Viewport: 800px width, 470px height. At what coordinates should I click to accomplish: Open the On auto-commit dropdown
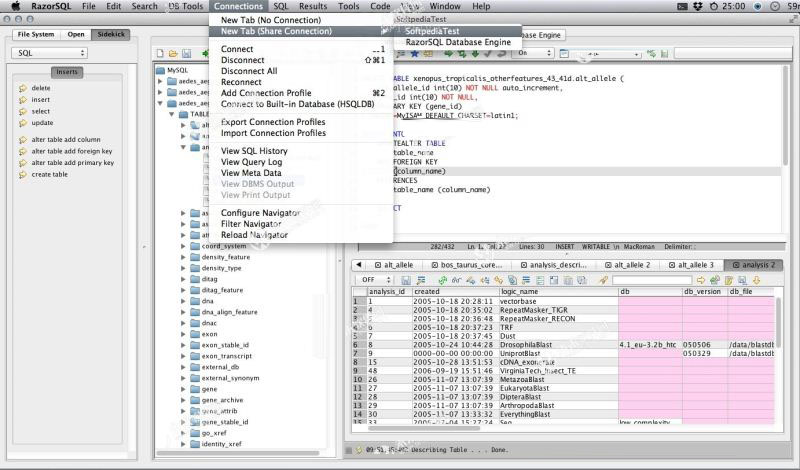click(x=534, y=53)
